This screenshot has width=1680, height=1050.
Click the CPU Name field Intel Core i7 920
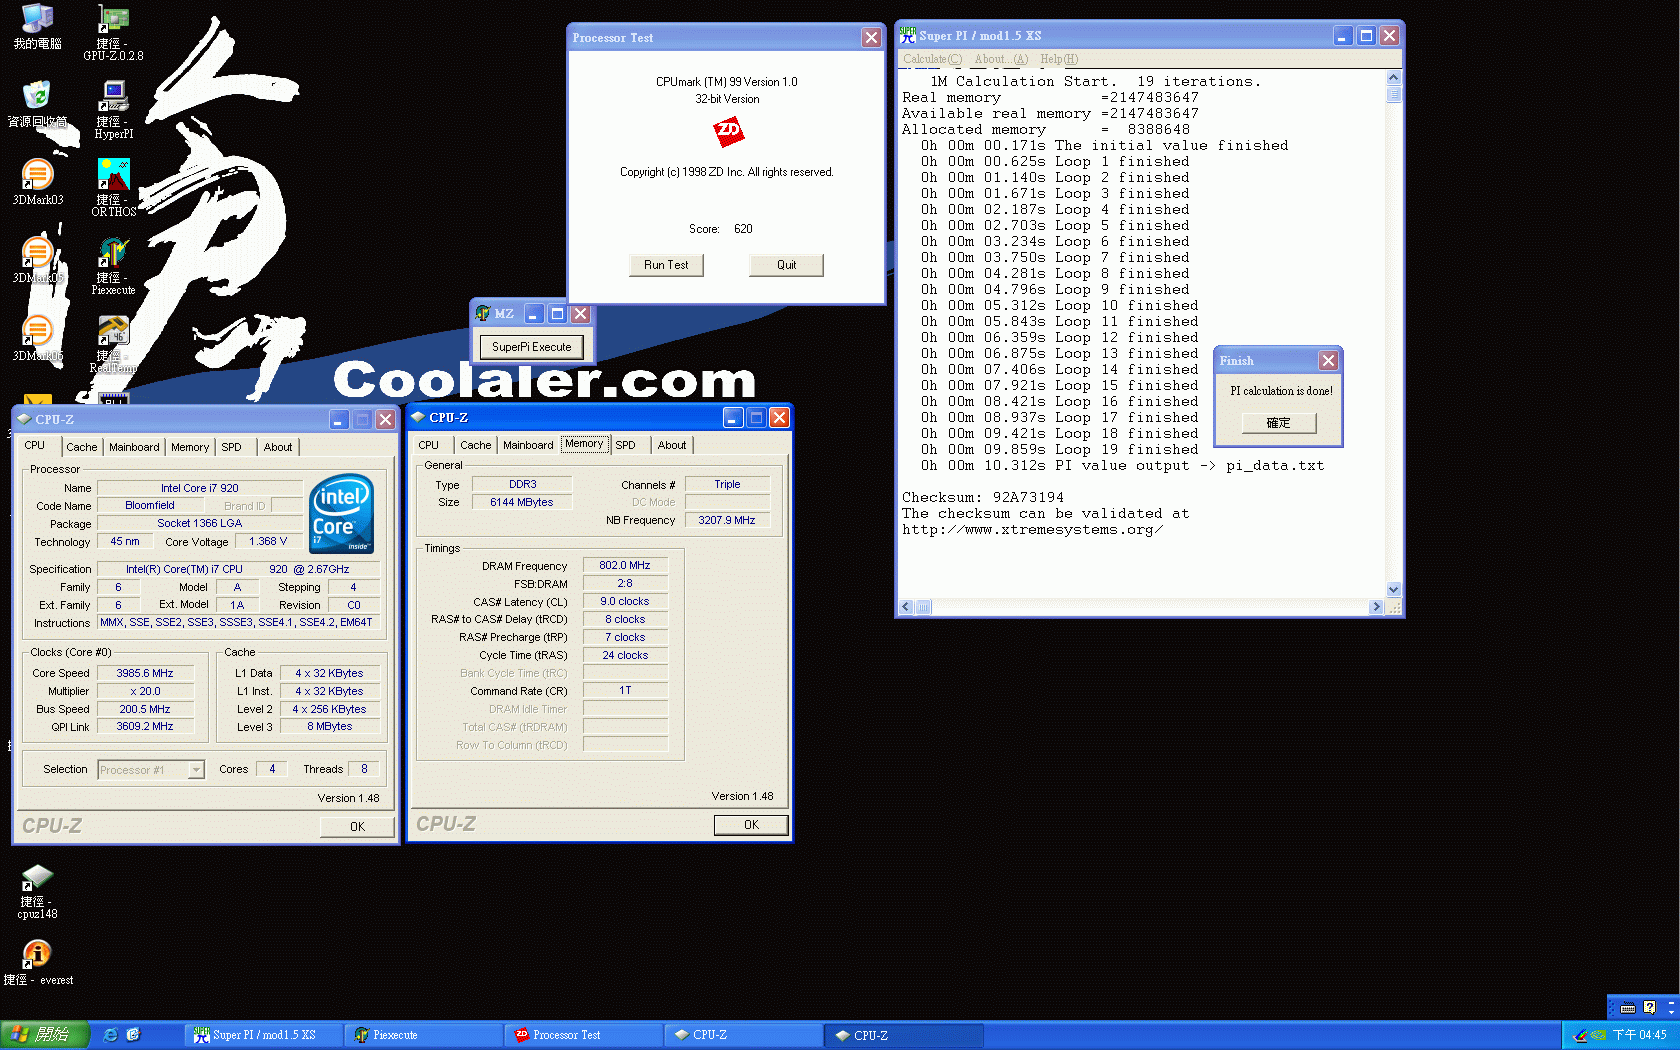200,488
